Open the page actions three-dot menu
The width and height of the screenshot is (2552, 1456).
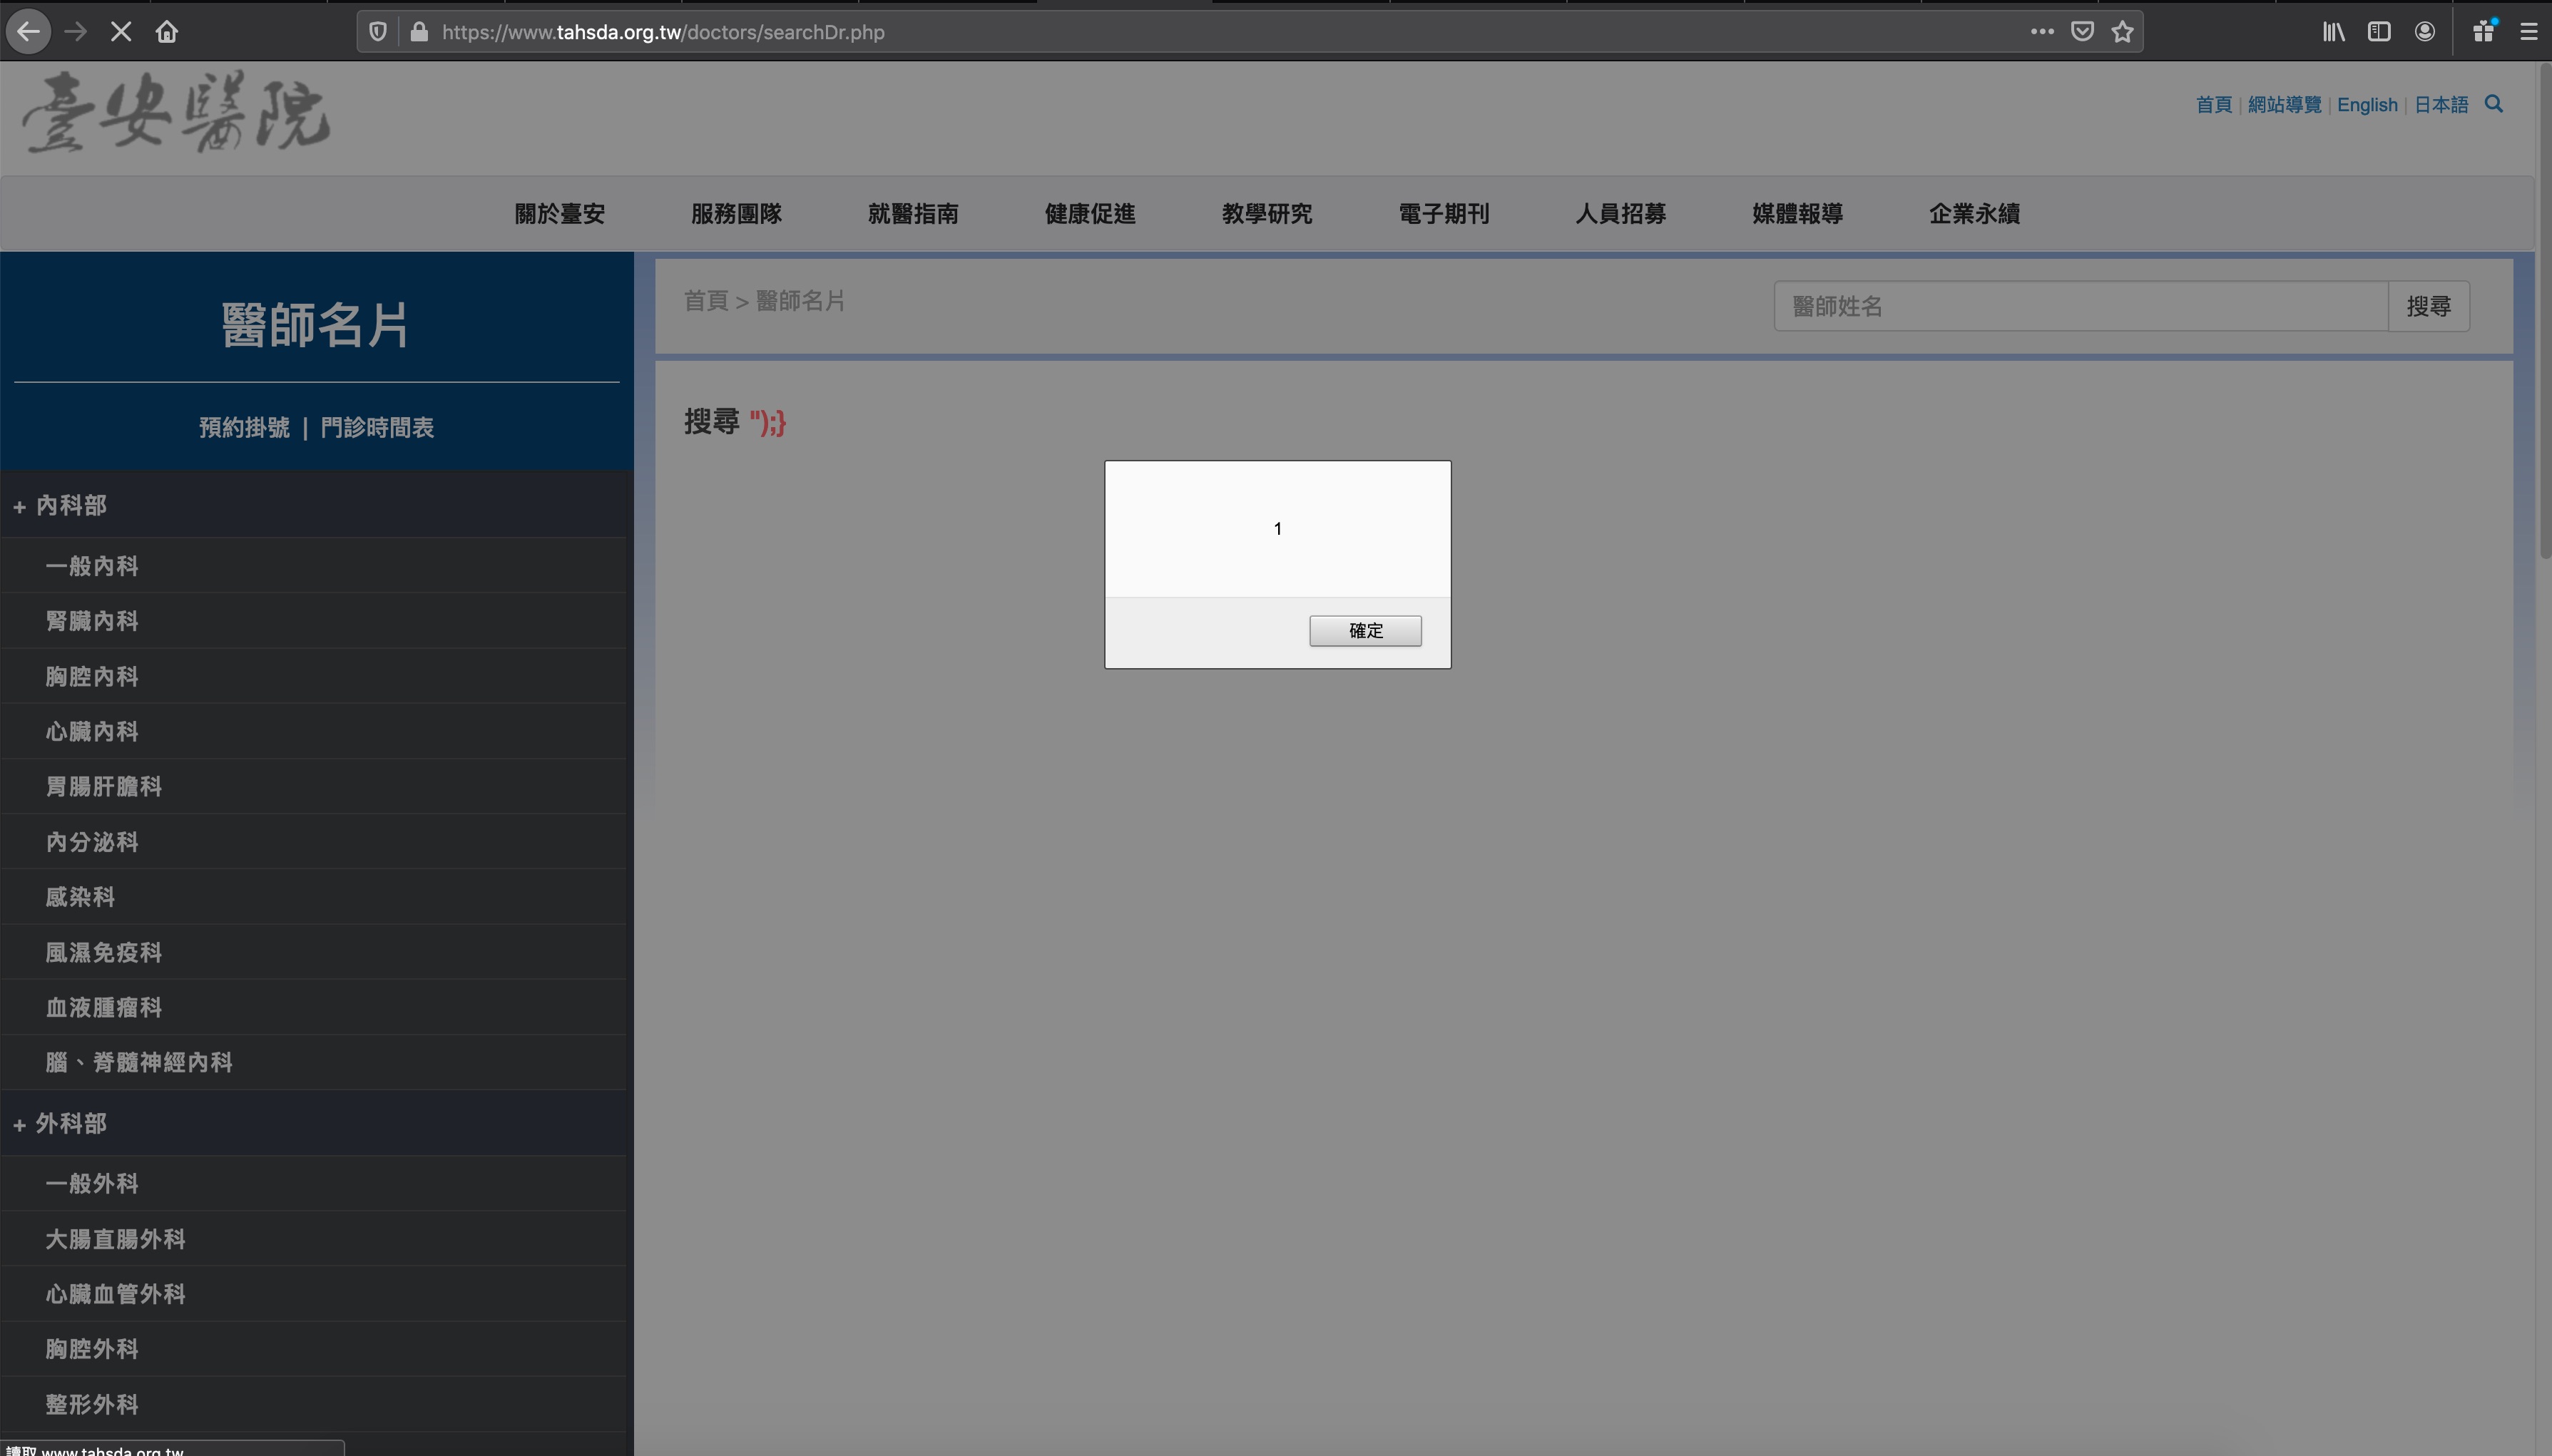tap(2042, 32)
